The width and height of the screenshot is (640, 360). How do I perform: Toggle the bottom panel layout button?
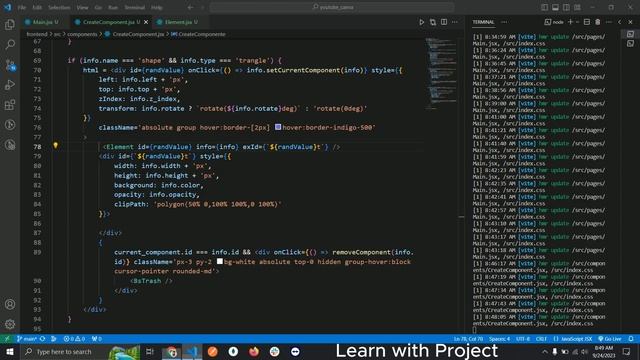pyautogui.click(x=556, y=7)
